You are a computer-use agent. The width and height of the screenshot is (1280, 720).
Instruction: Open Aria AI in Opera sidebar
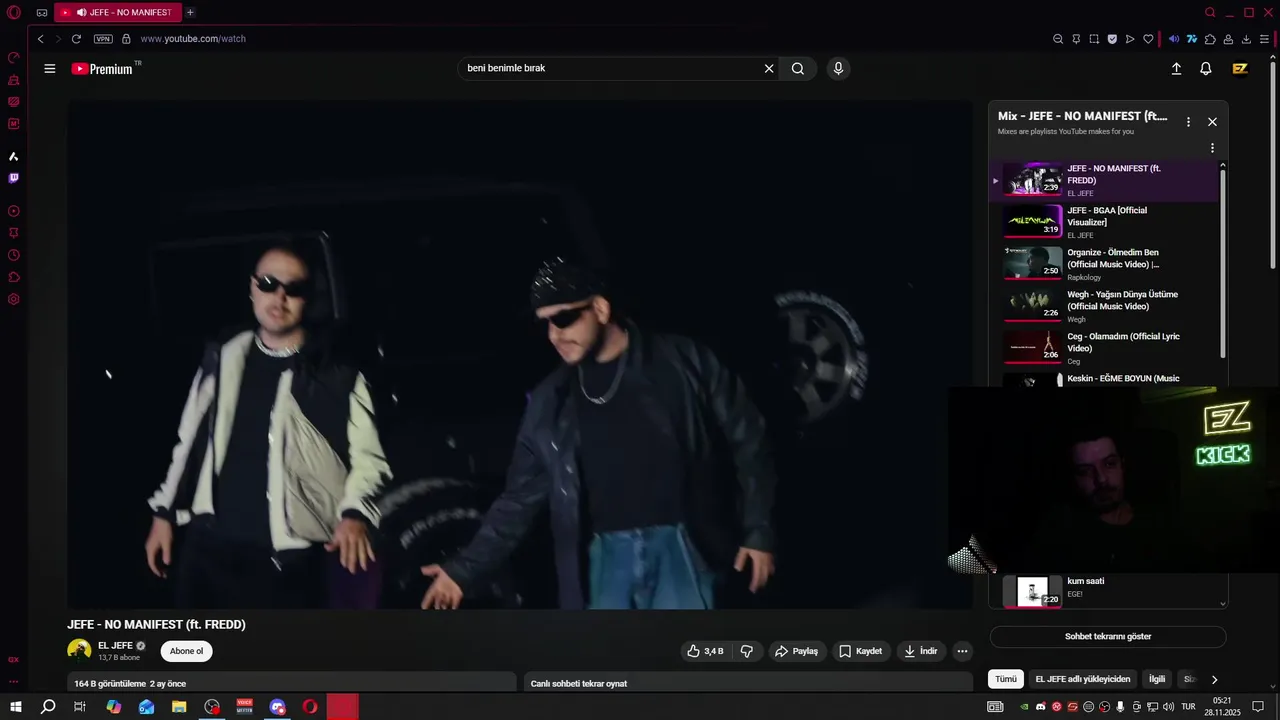click(x=14, y=156)
